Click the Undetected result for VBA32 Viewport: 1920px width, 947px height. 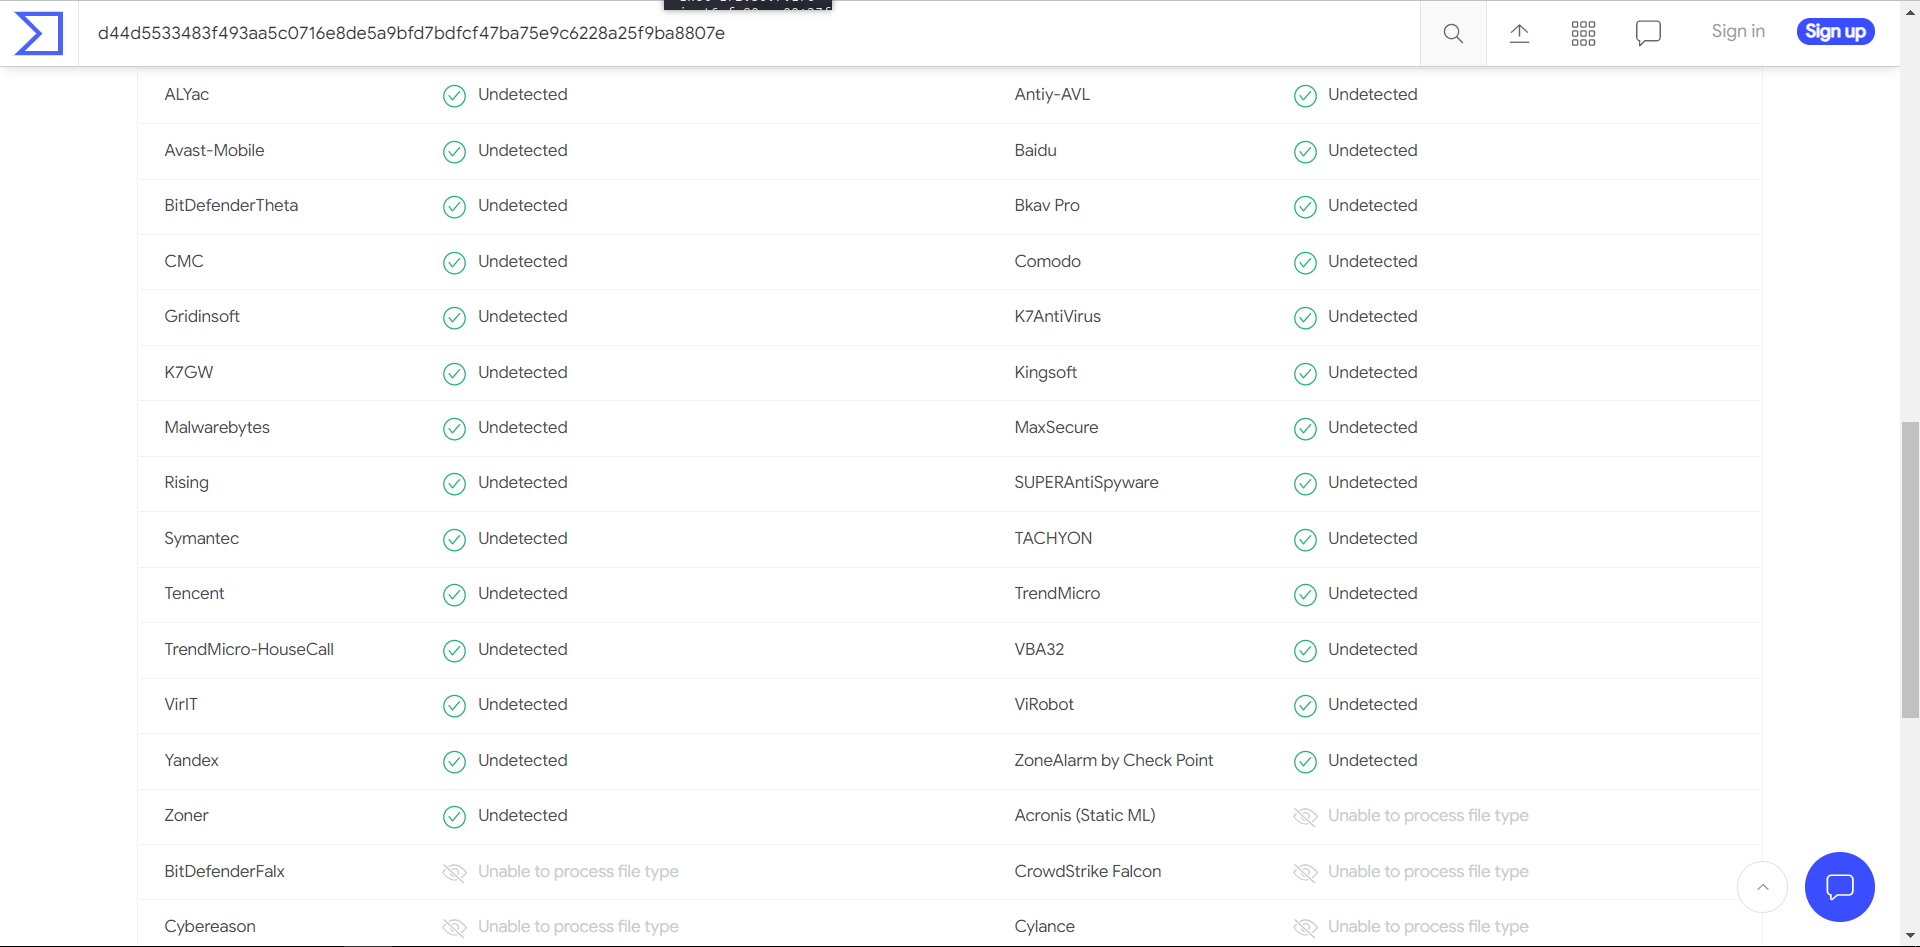click(1373, 649)
